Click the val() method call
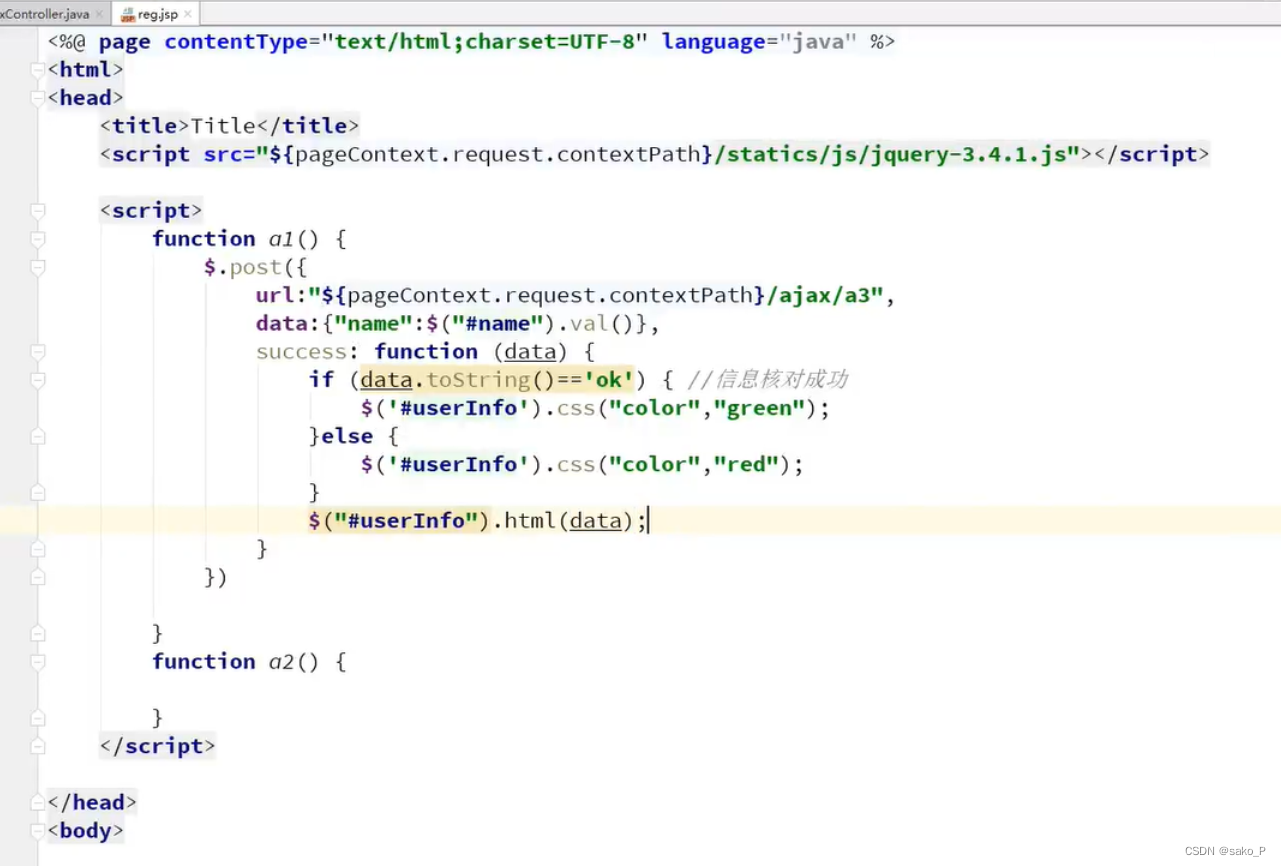1281x866 pixels. tap(602, 324)
